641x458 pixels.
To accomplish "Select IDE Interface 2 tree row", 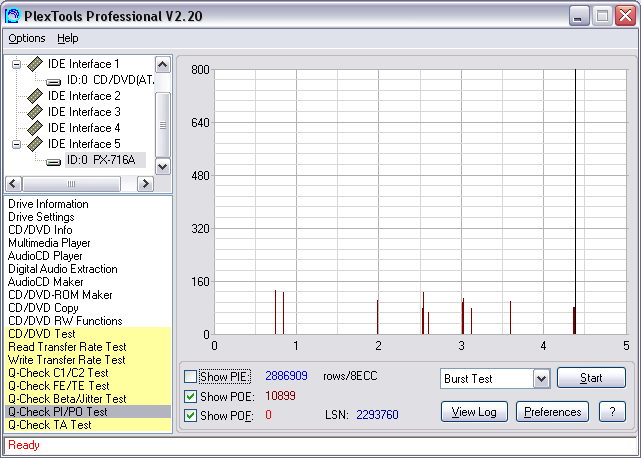I will point(84,96).
